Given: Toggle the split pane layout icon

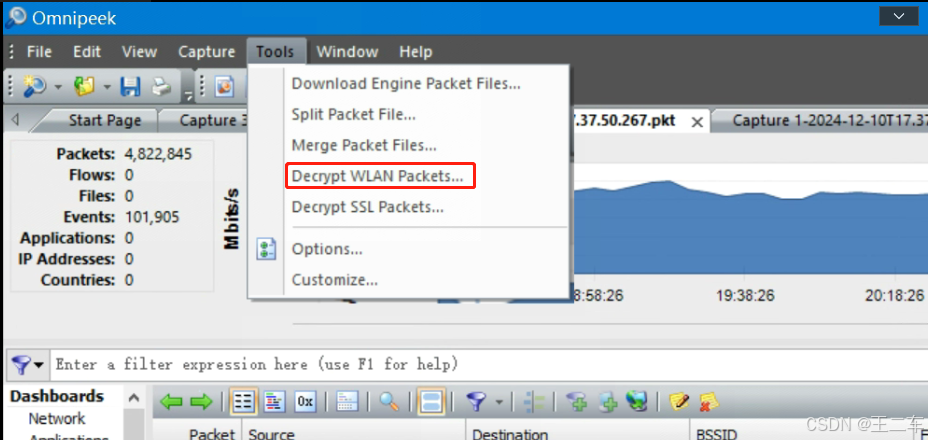Looking at the screenshot, I should click(431, 402).
